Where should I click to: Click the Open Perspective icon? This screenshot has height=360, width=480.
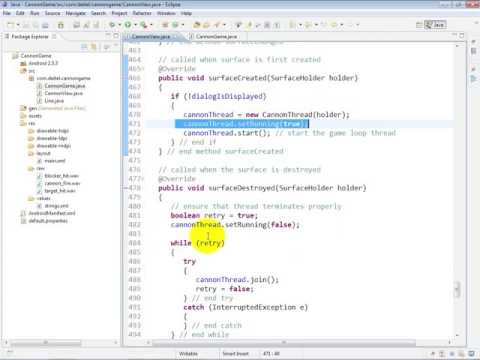[x=419, y=25]
